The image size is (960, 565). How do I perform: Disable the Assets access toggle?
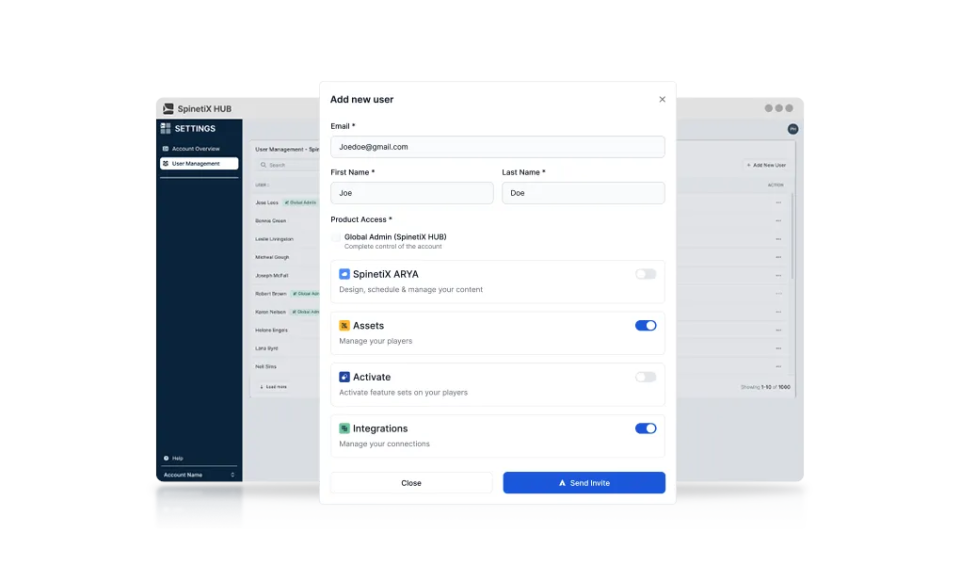pos(645,326)
